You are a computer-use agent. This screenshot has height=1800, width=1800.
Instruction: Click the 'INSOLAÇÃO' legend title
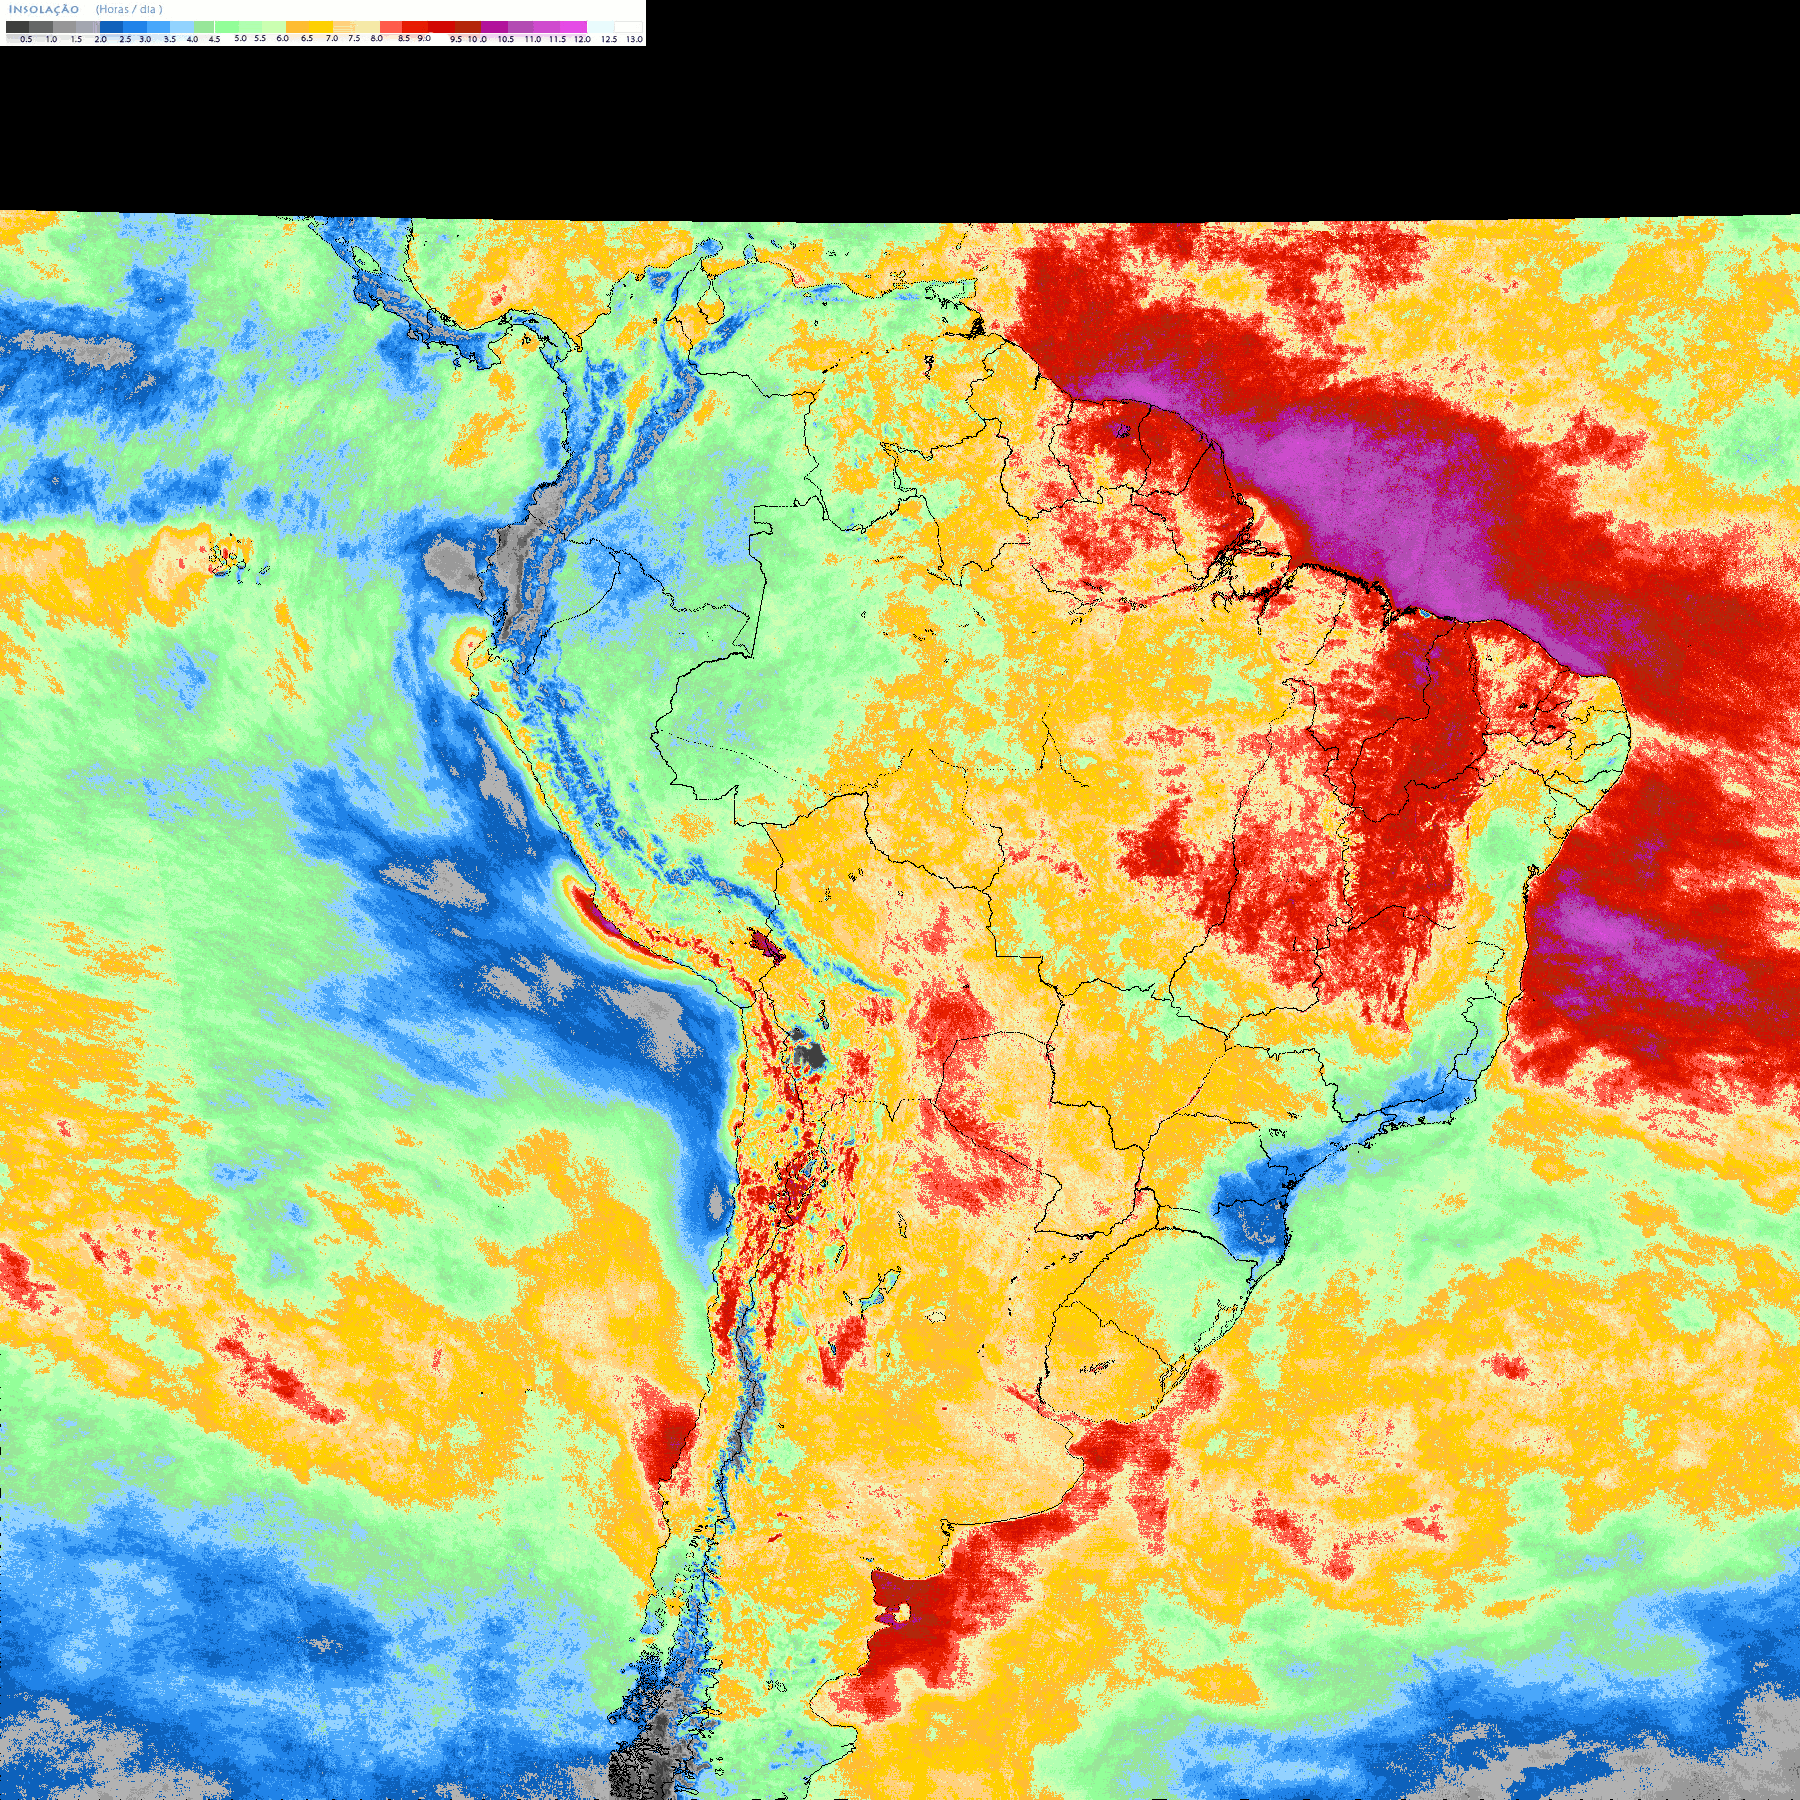(44, 9)
